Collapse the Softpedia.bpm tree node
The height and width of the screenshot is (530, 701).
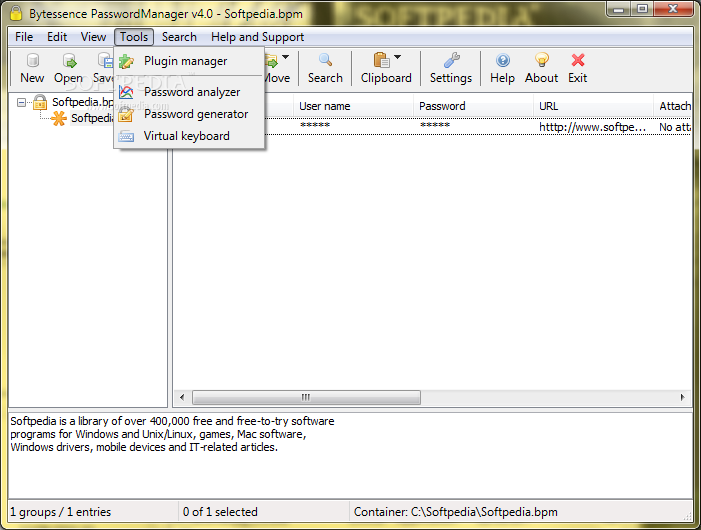[x=21, y=103]
